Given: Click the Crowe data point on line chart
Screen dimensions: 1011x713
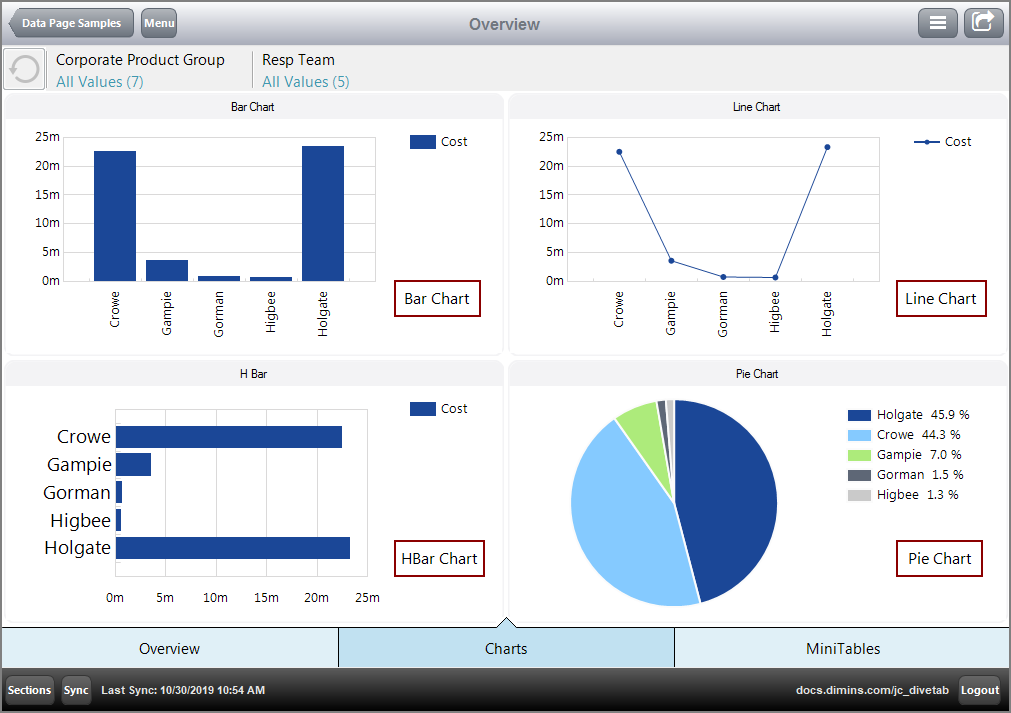Looking at the screenshot, I should (x=619, y=152).
